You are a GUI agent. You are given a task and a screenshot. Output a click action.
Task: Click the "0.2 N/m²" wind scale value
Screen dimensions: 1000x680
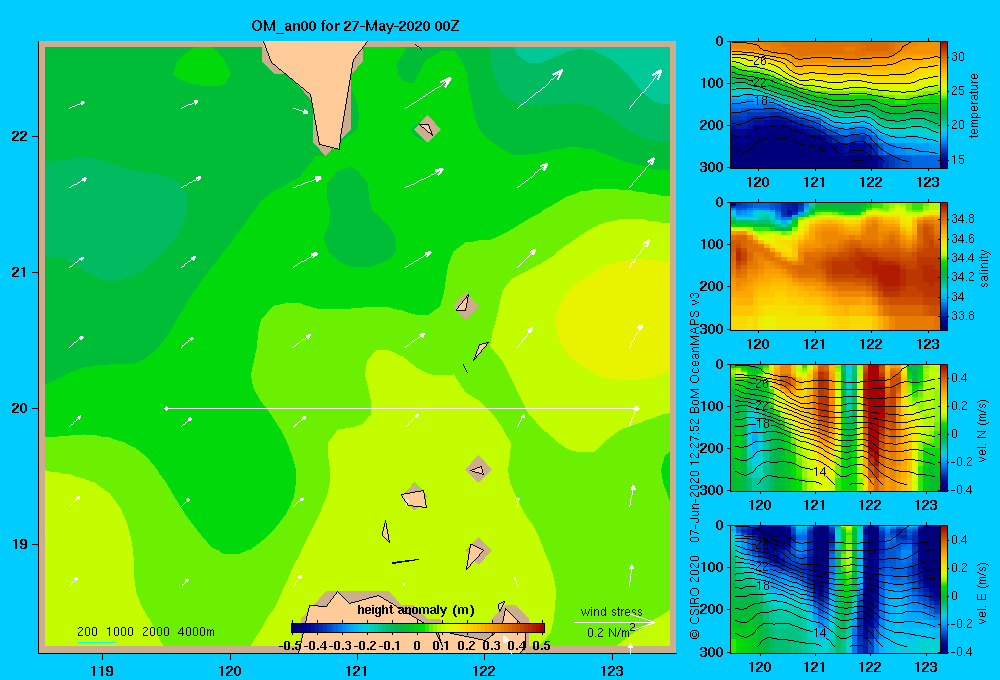[610, 632]
